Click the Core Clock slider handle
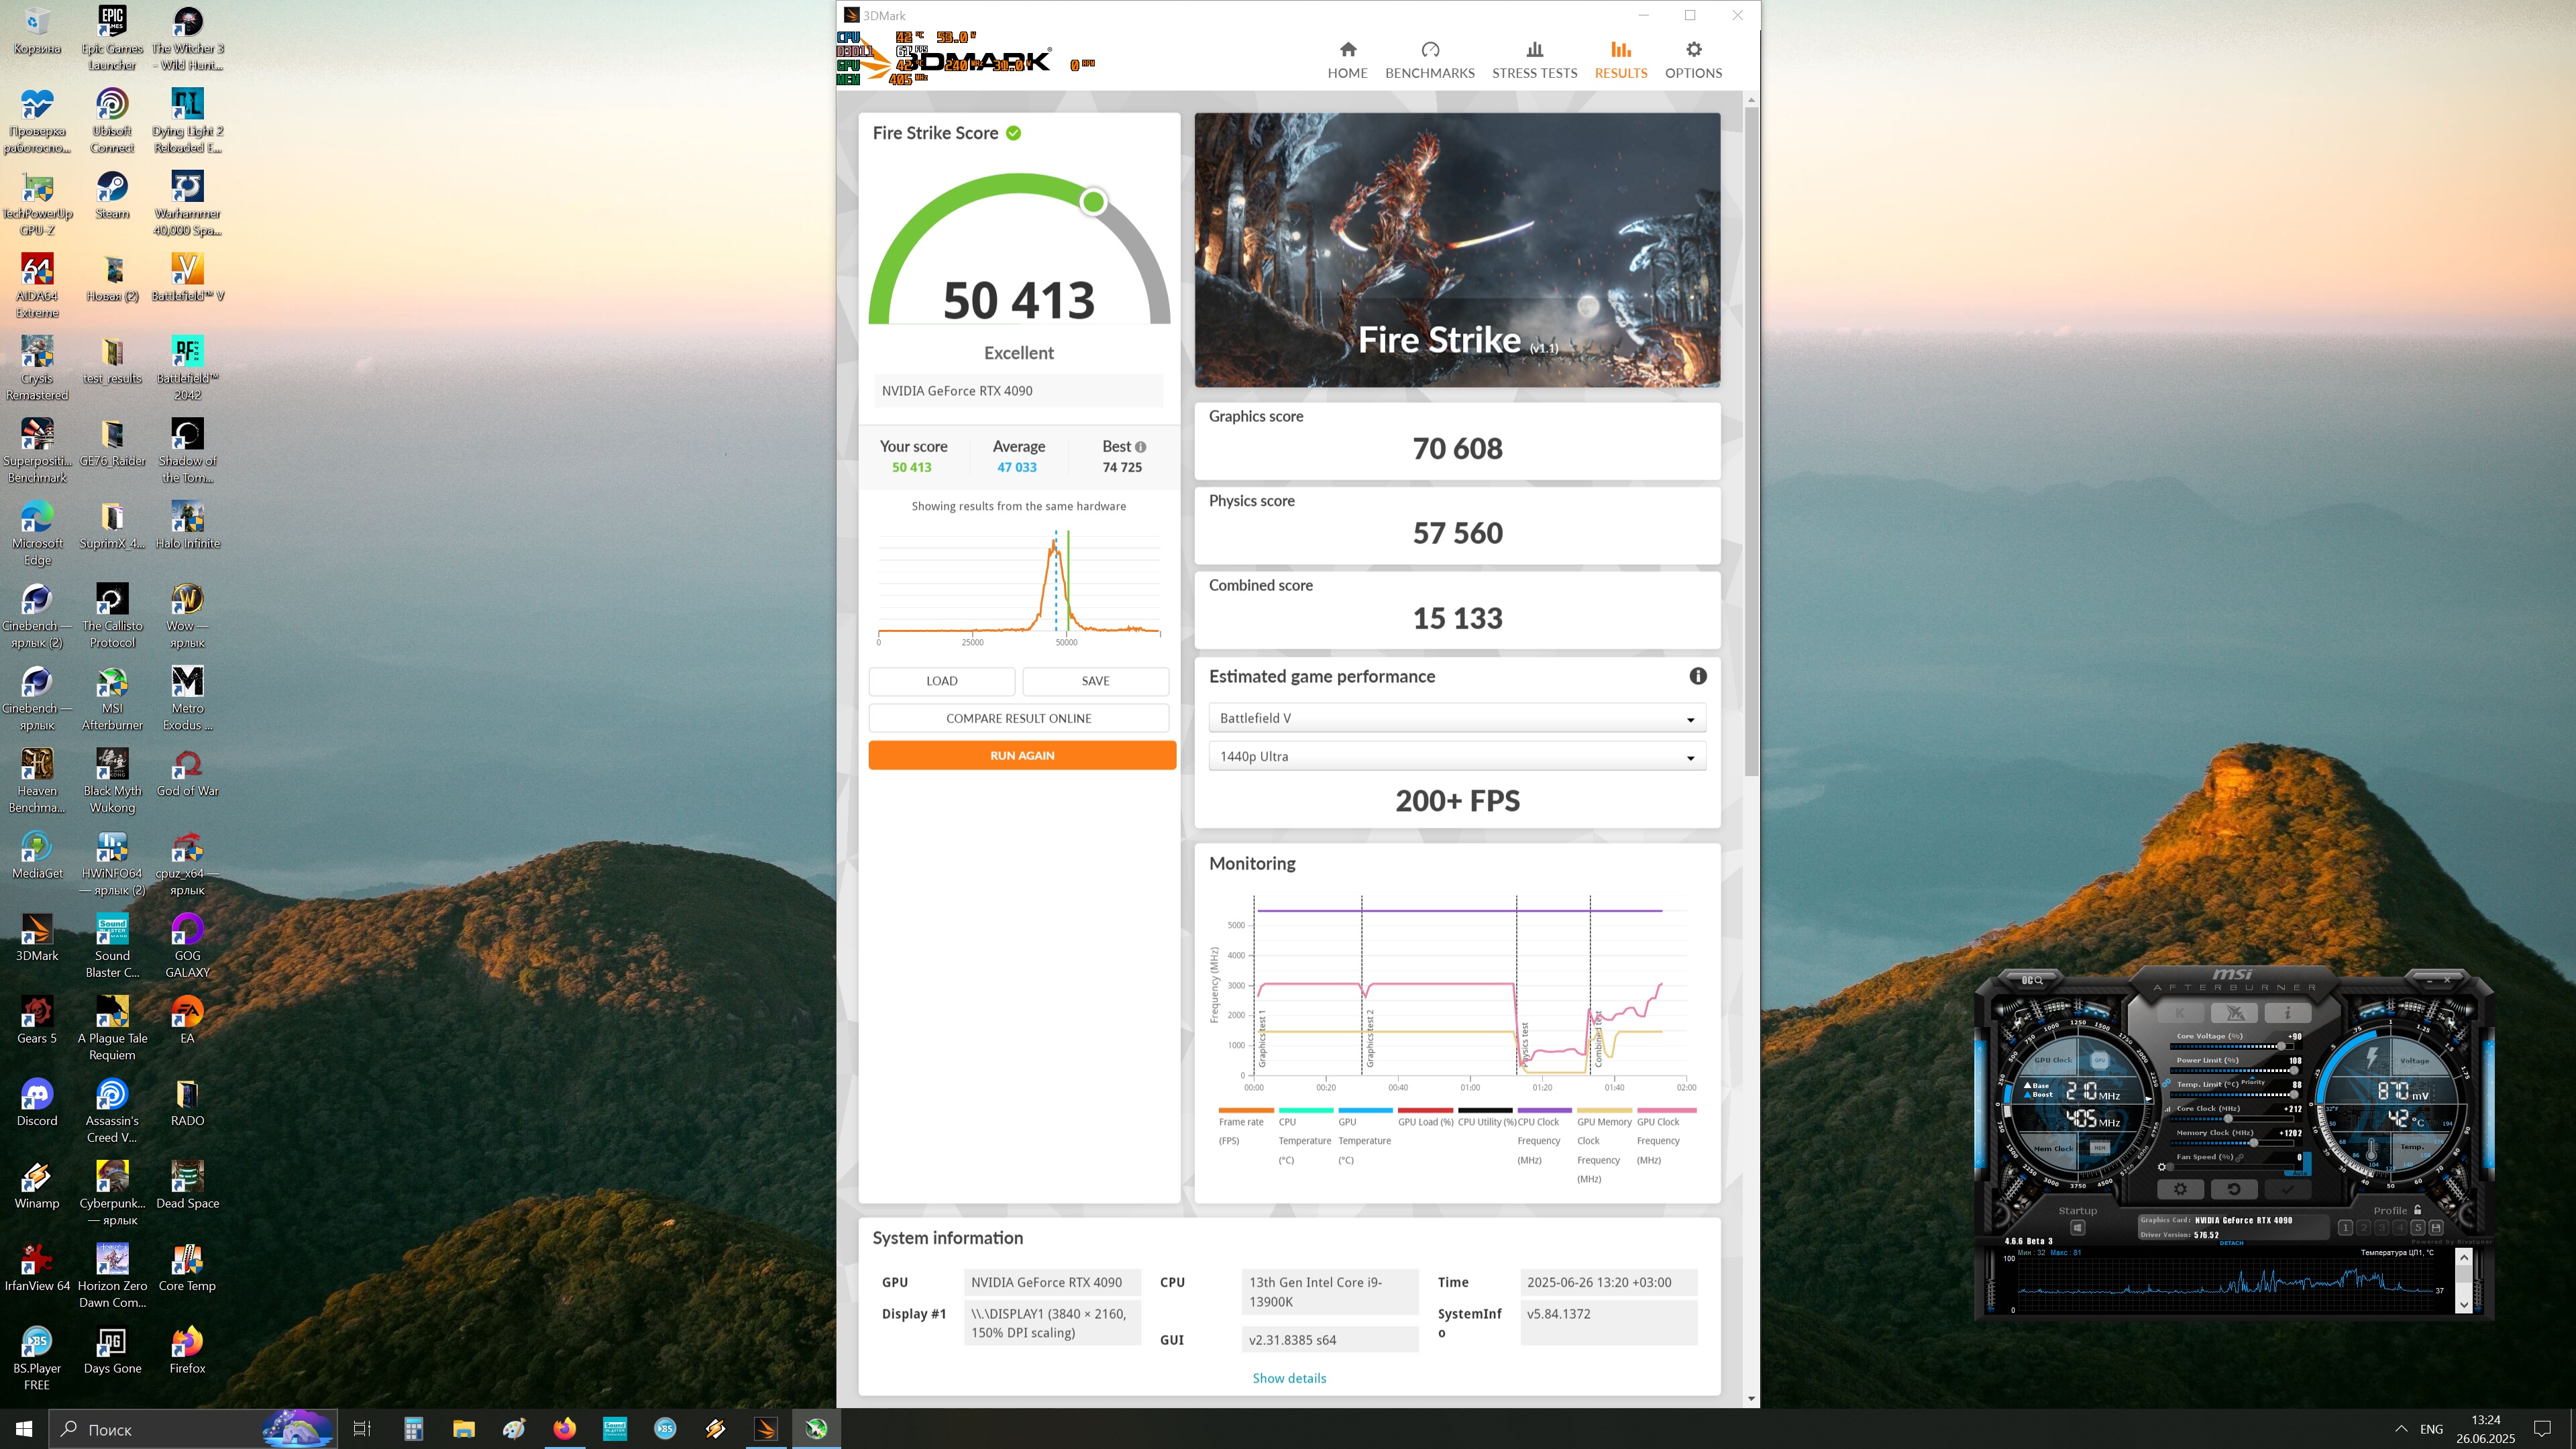2576x1449 pixels. click(x=2229, y=1119)
